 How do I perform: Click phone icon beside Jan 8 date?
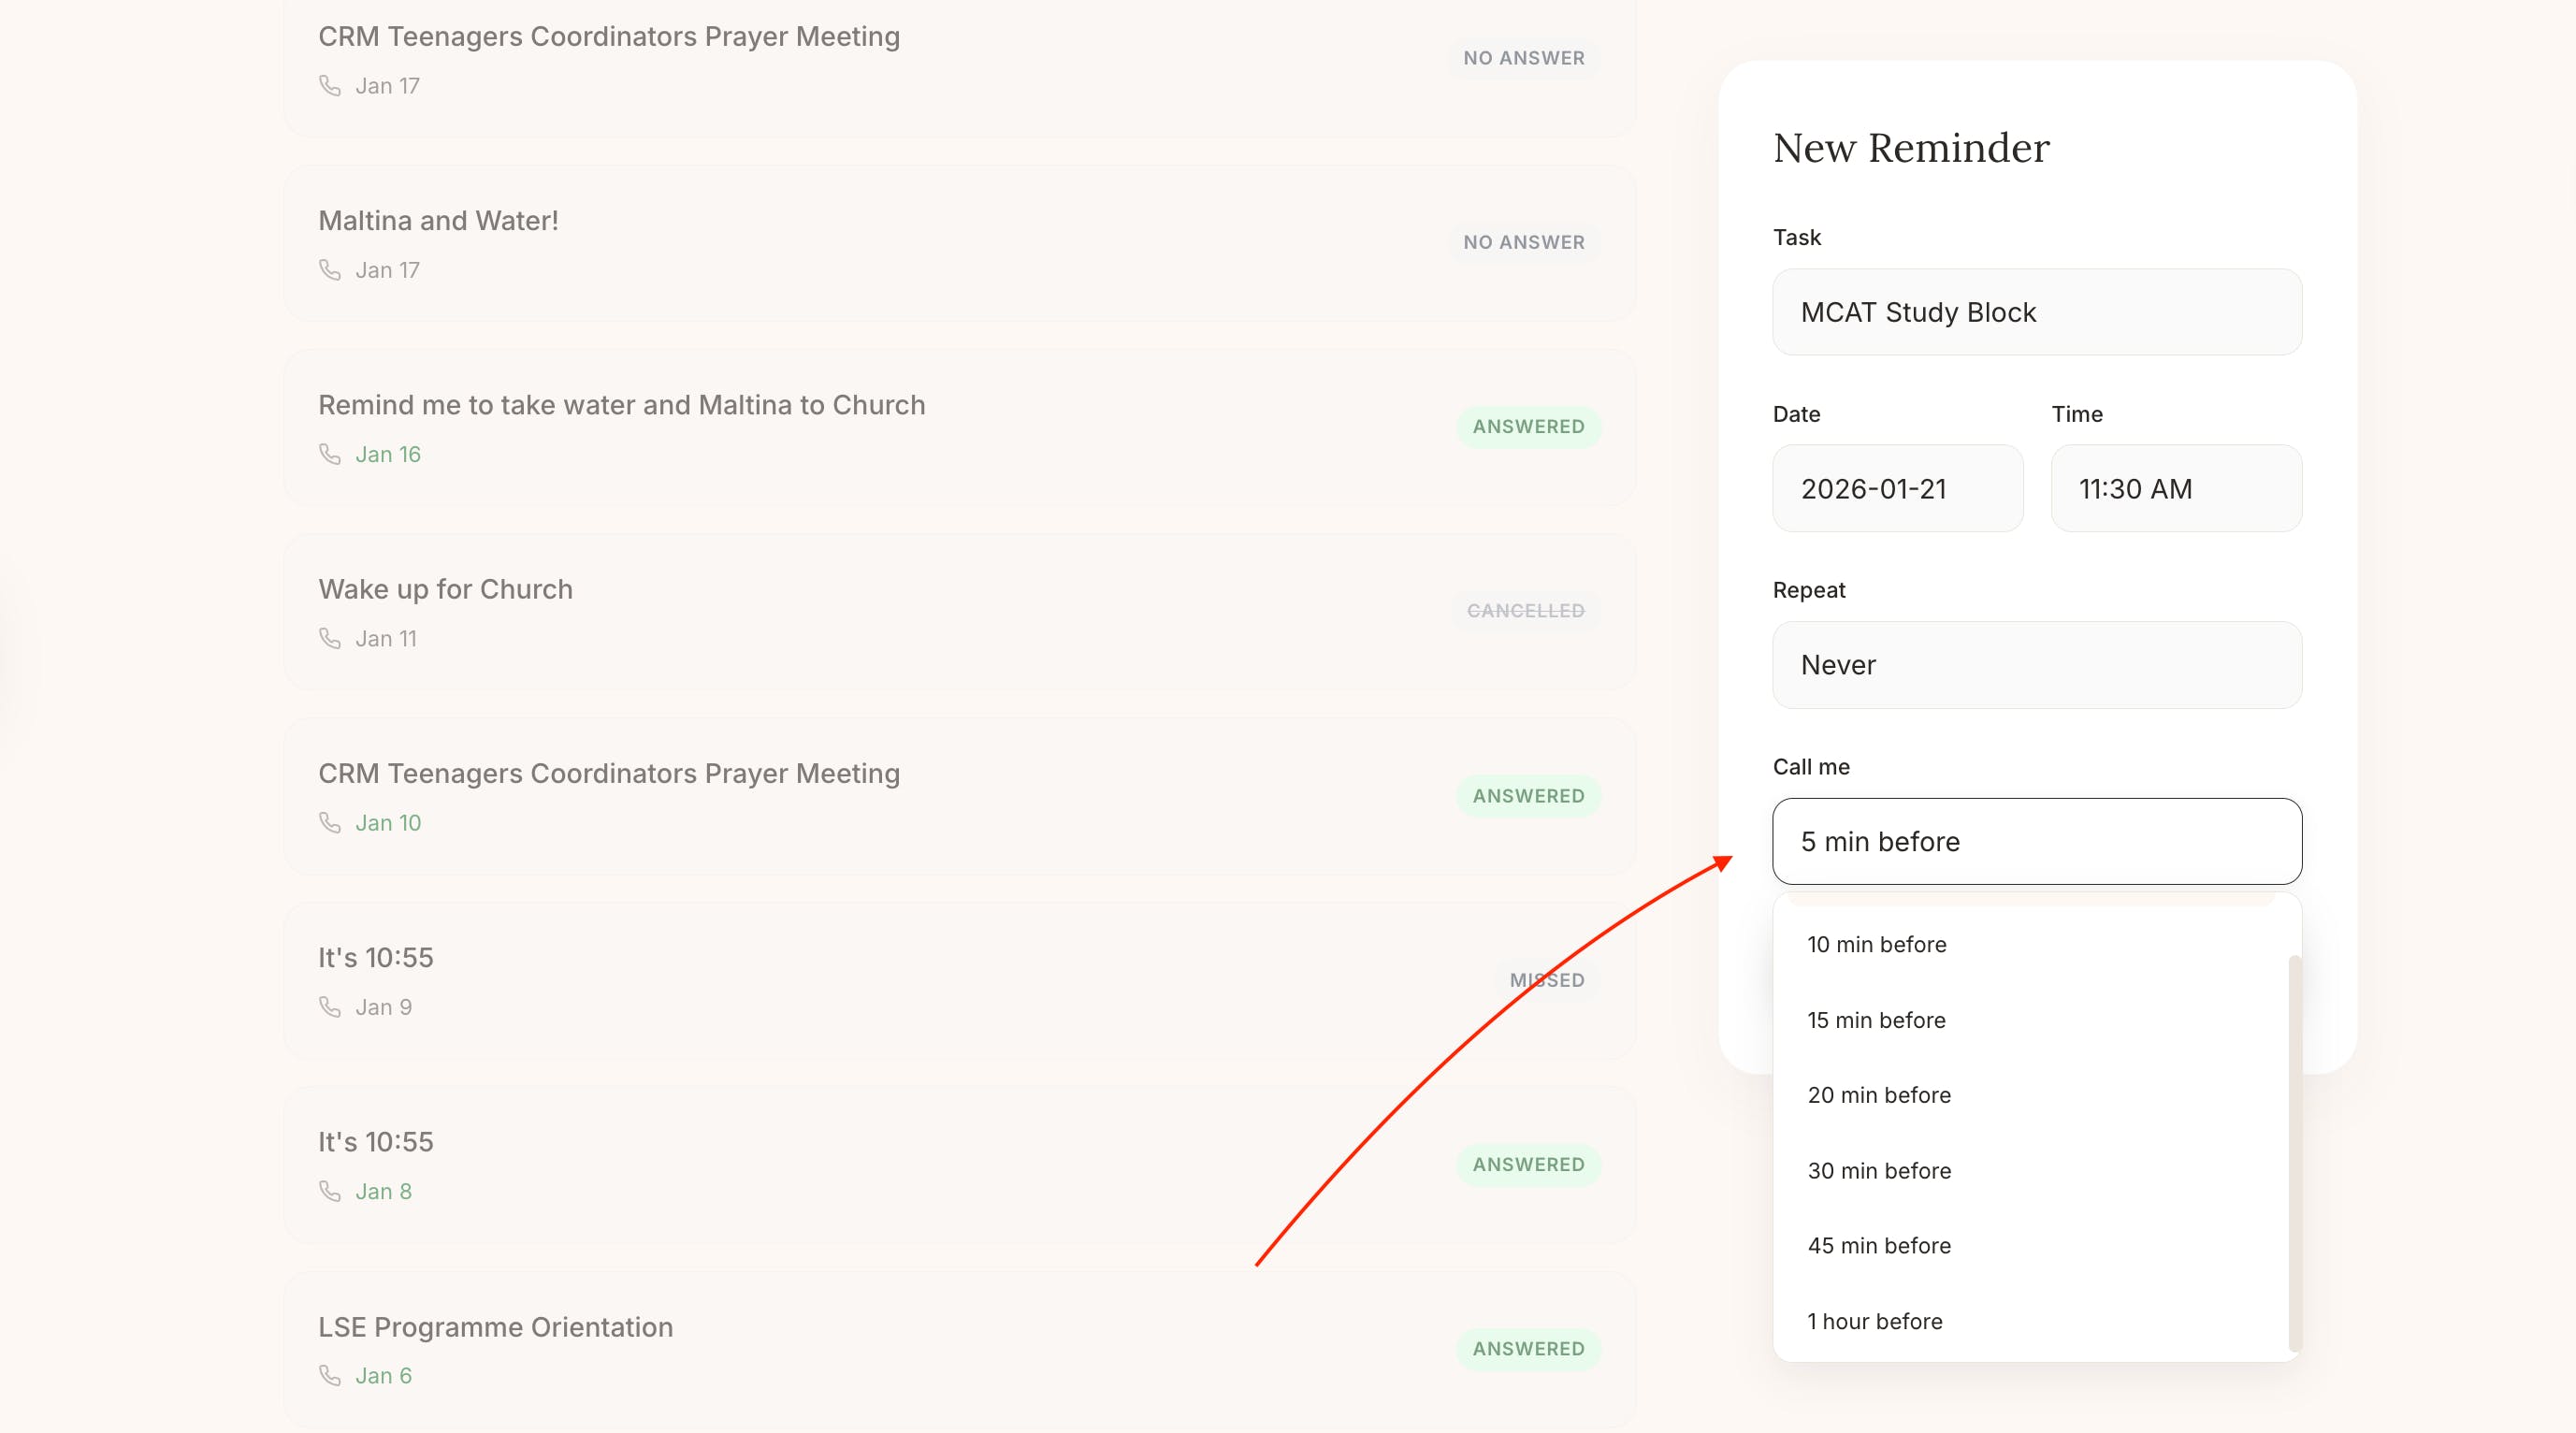pyautogui.click(x=329, y=1191)
